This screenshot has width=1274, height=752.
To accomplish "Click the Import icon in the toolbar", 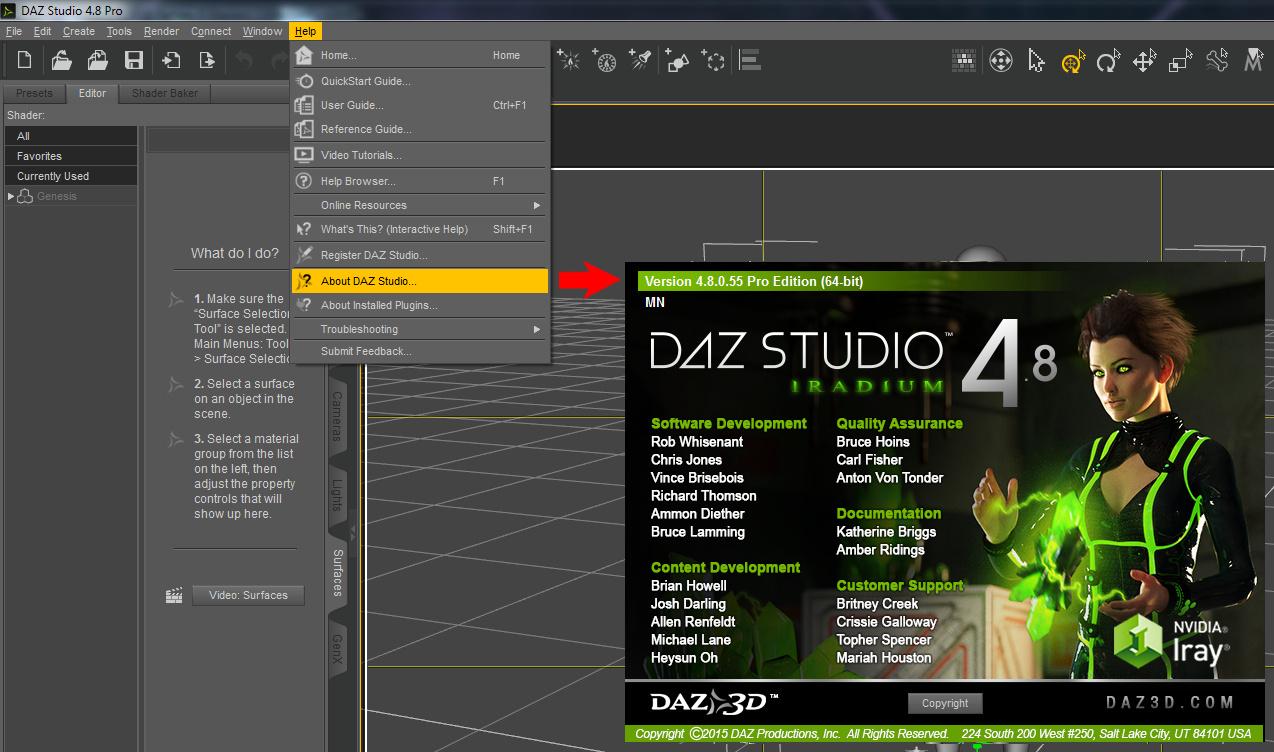I will (170, 60).
